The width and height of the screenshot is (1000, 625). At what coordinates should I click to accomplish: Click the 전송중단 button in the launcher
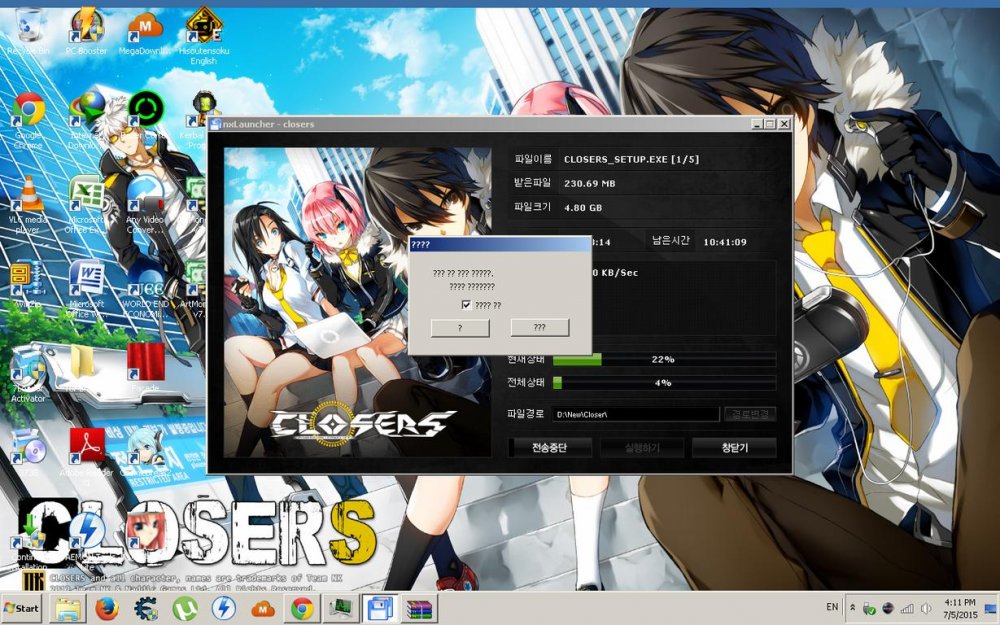pos(548,448)
